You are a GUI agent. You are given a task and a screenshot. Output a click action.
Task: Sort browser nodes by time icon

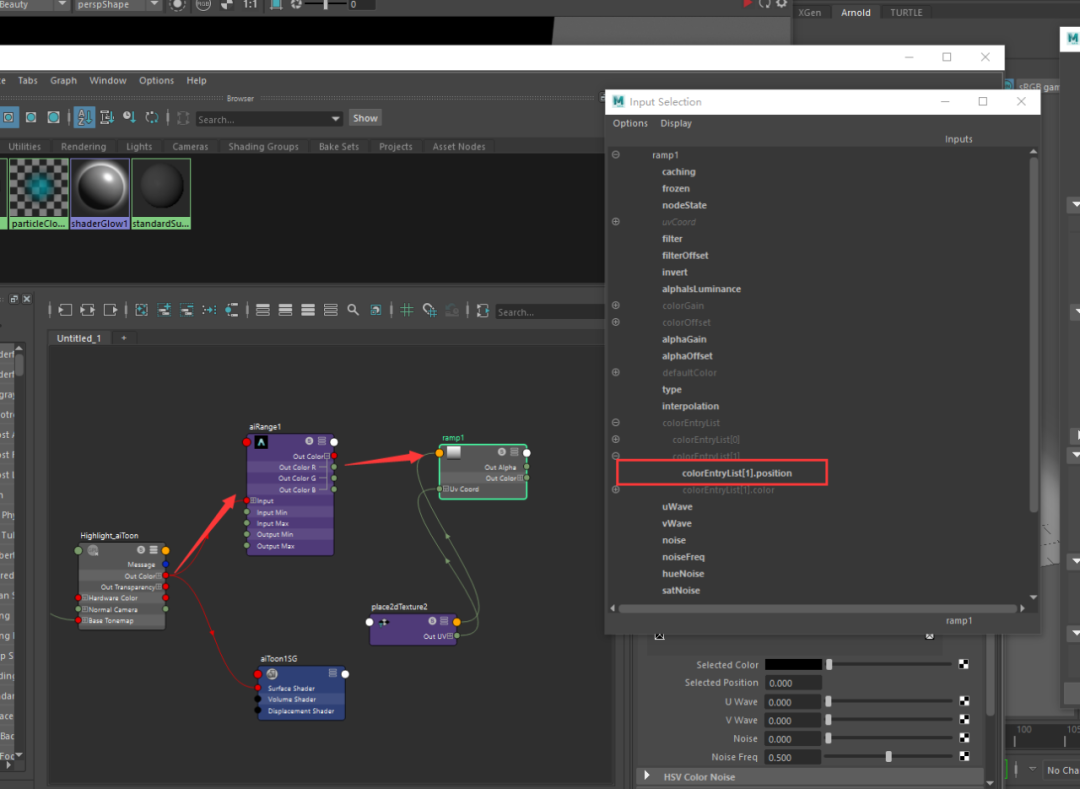click(129, 118)
